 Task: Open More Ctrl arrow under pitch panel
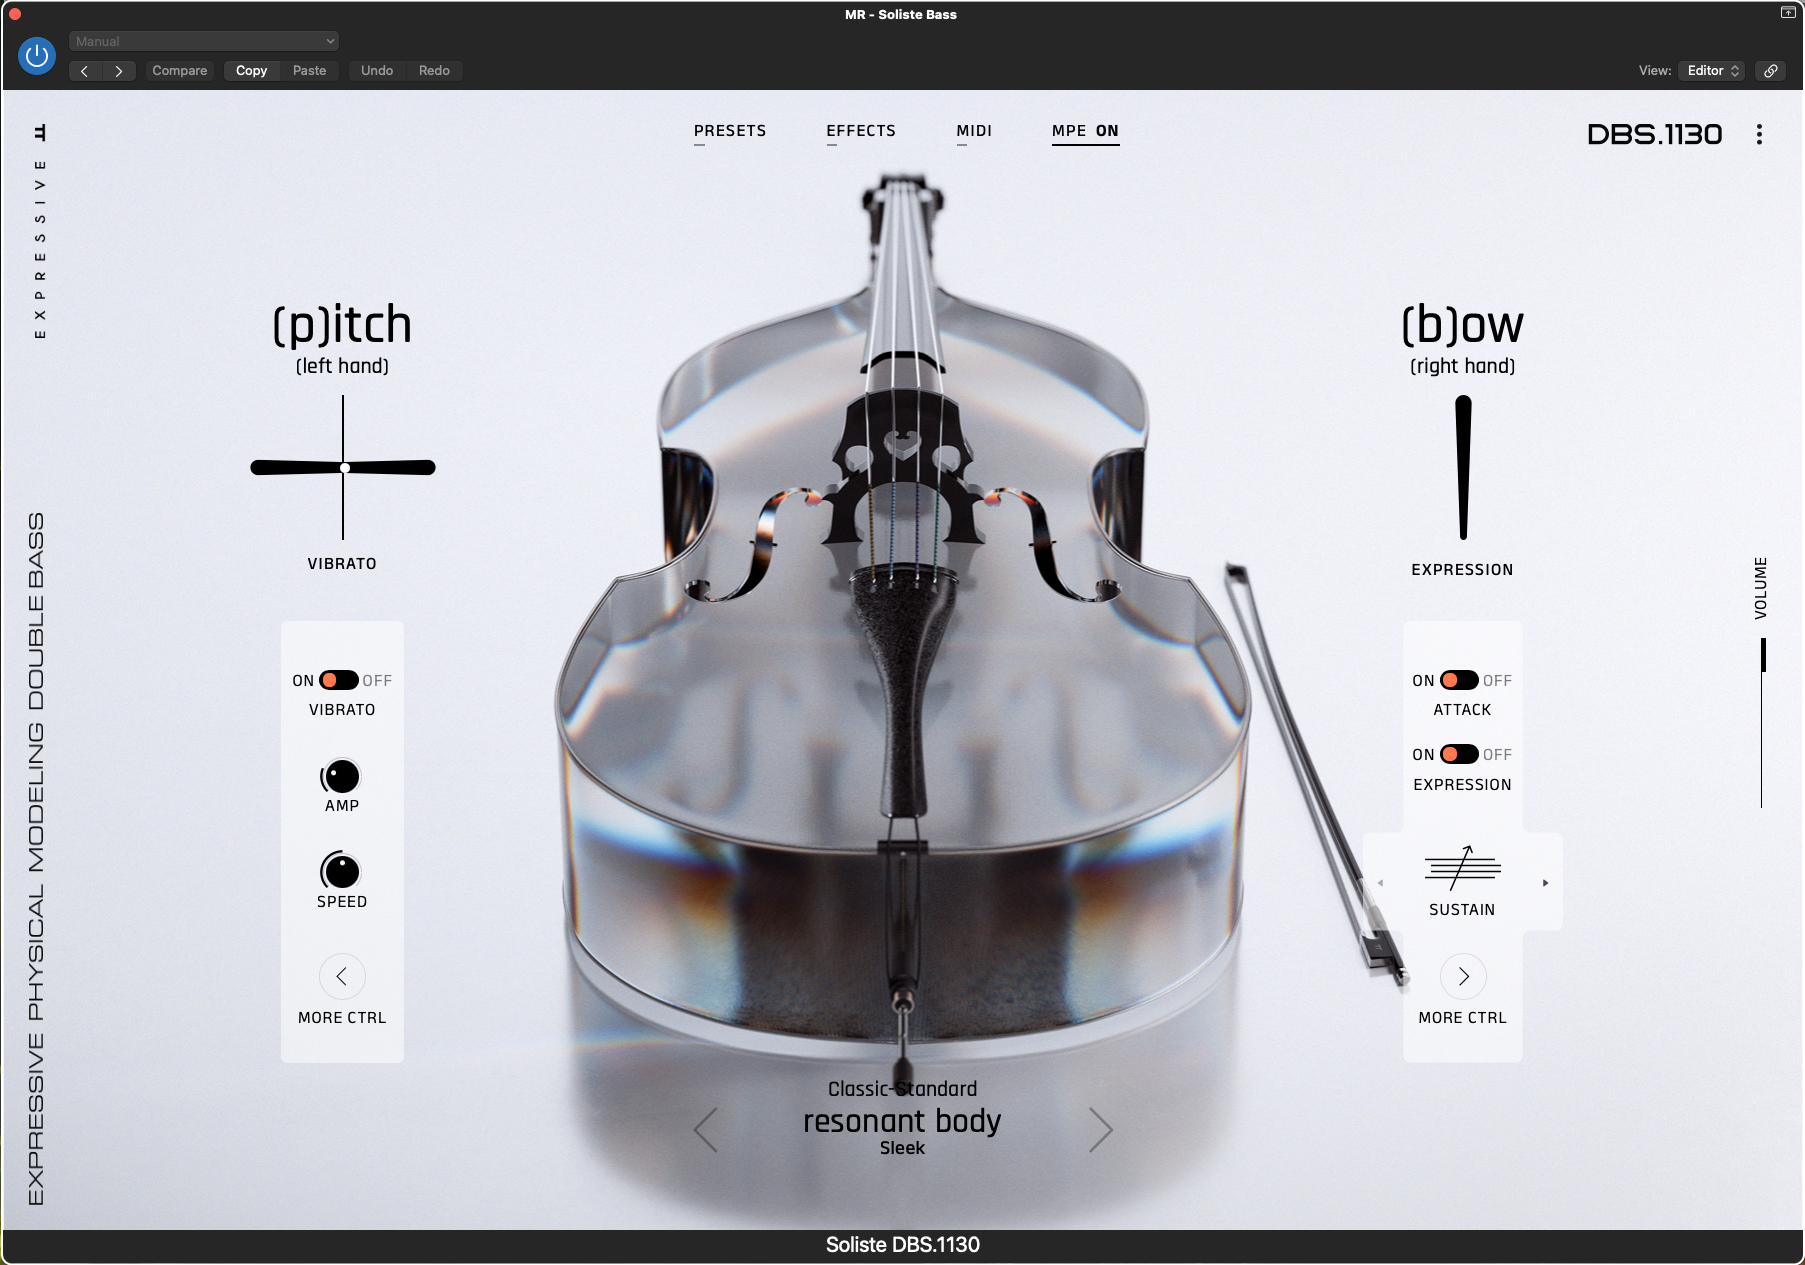point(342,976)
